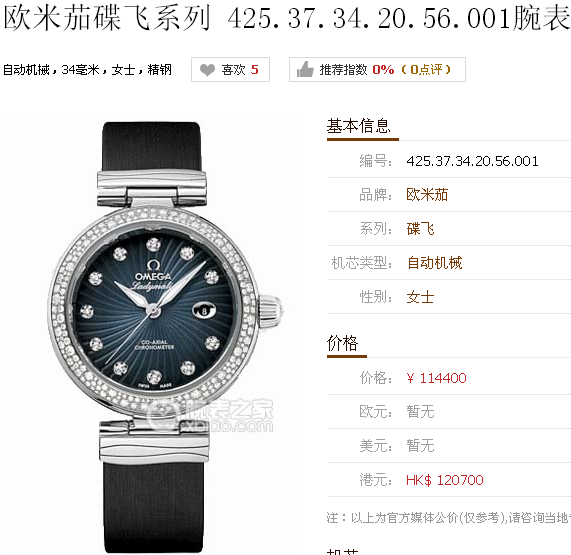Click the thumbs-up icon beside 推荐指数
Screen dimensions: 571x555
[305, 69]
